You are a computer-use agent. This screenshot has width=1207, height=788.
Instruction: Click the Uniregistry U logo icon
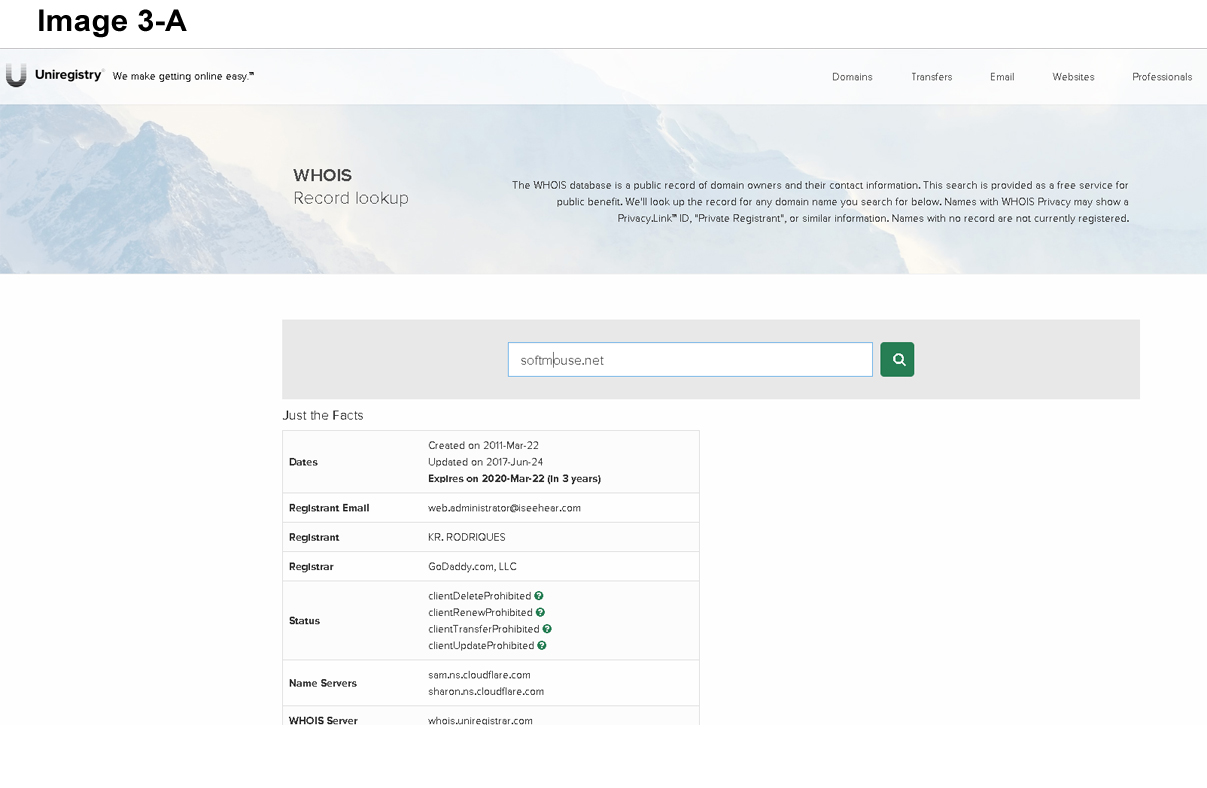click(16, 76)
